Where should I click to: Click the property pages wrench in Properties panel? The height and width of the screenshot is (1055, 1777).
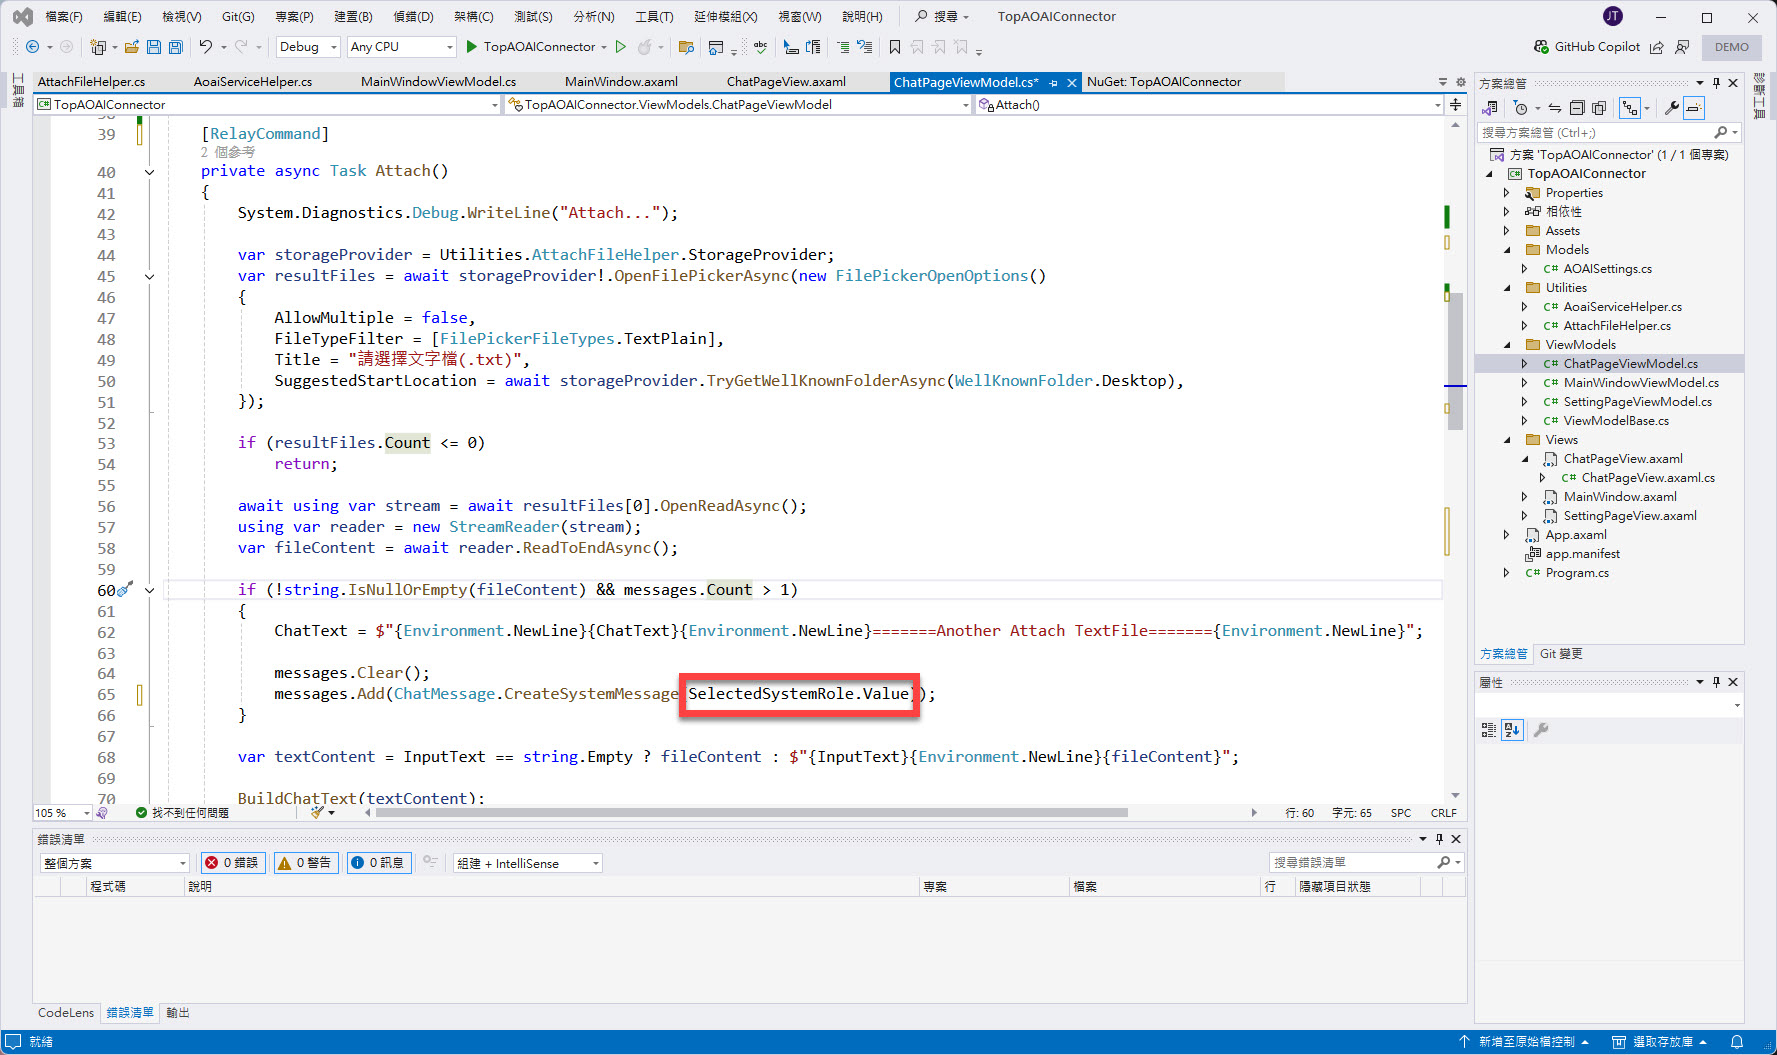point(1541,730)
